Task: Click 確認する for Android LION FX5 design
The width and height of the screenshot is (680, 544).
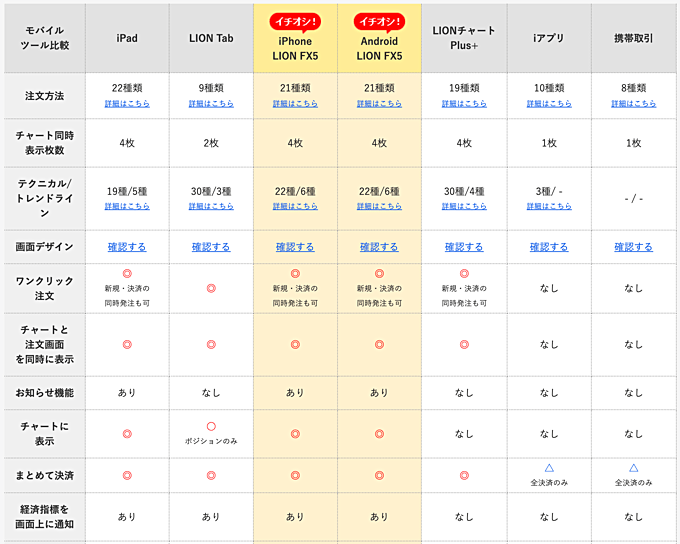Action: pyautogui.click(x=379, y=247)
